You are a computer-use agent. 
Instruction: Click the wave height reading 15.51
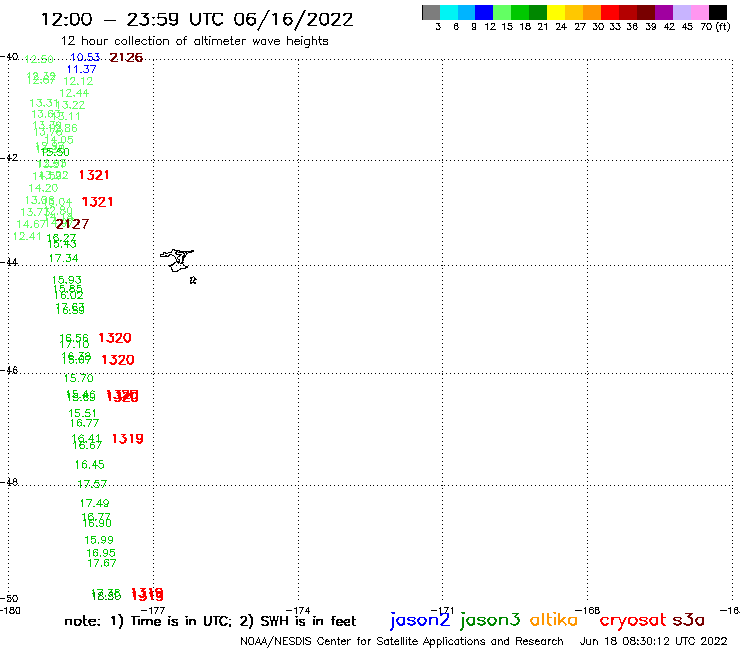(x=82, y=414)
